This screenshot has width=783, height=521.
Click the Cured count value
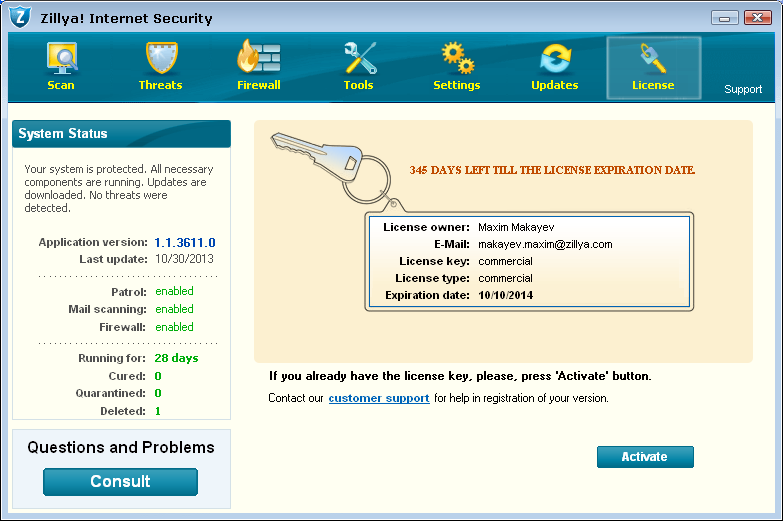tap(158, 376)
